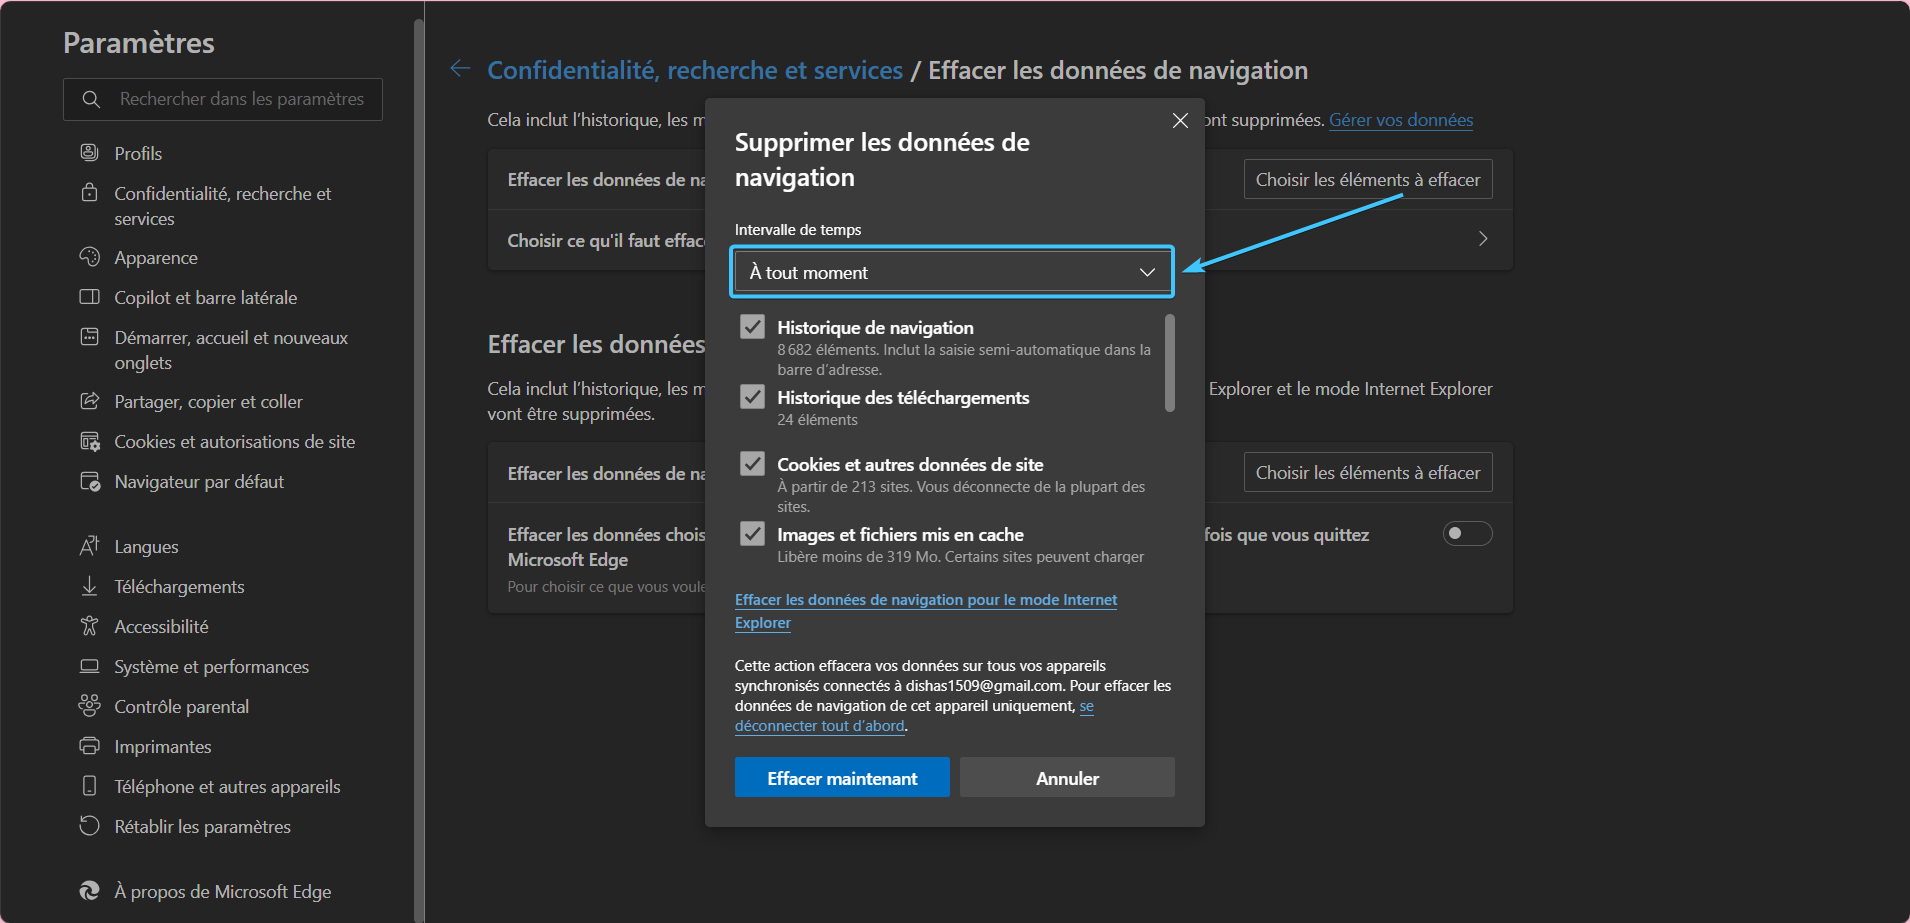Click the Microsoft Edge logo icon
Screen dimensions: 1910x923
pyautogui.click(x=89, y=891)
